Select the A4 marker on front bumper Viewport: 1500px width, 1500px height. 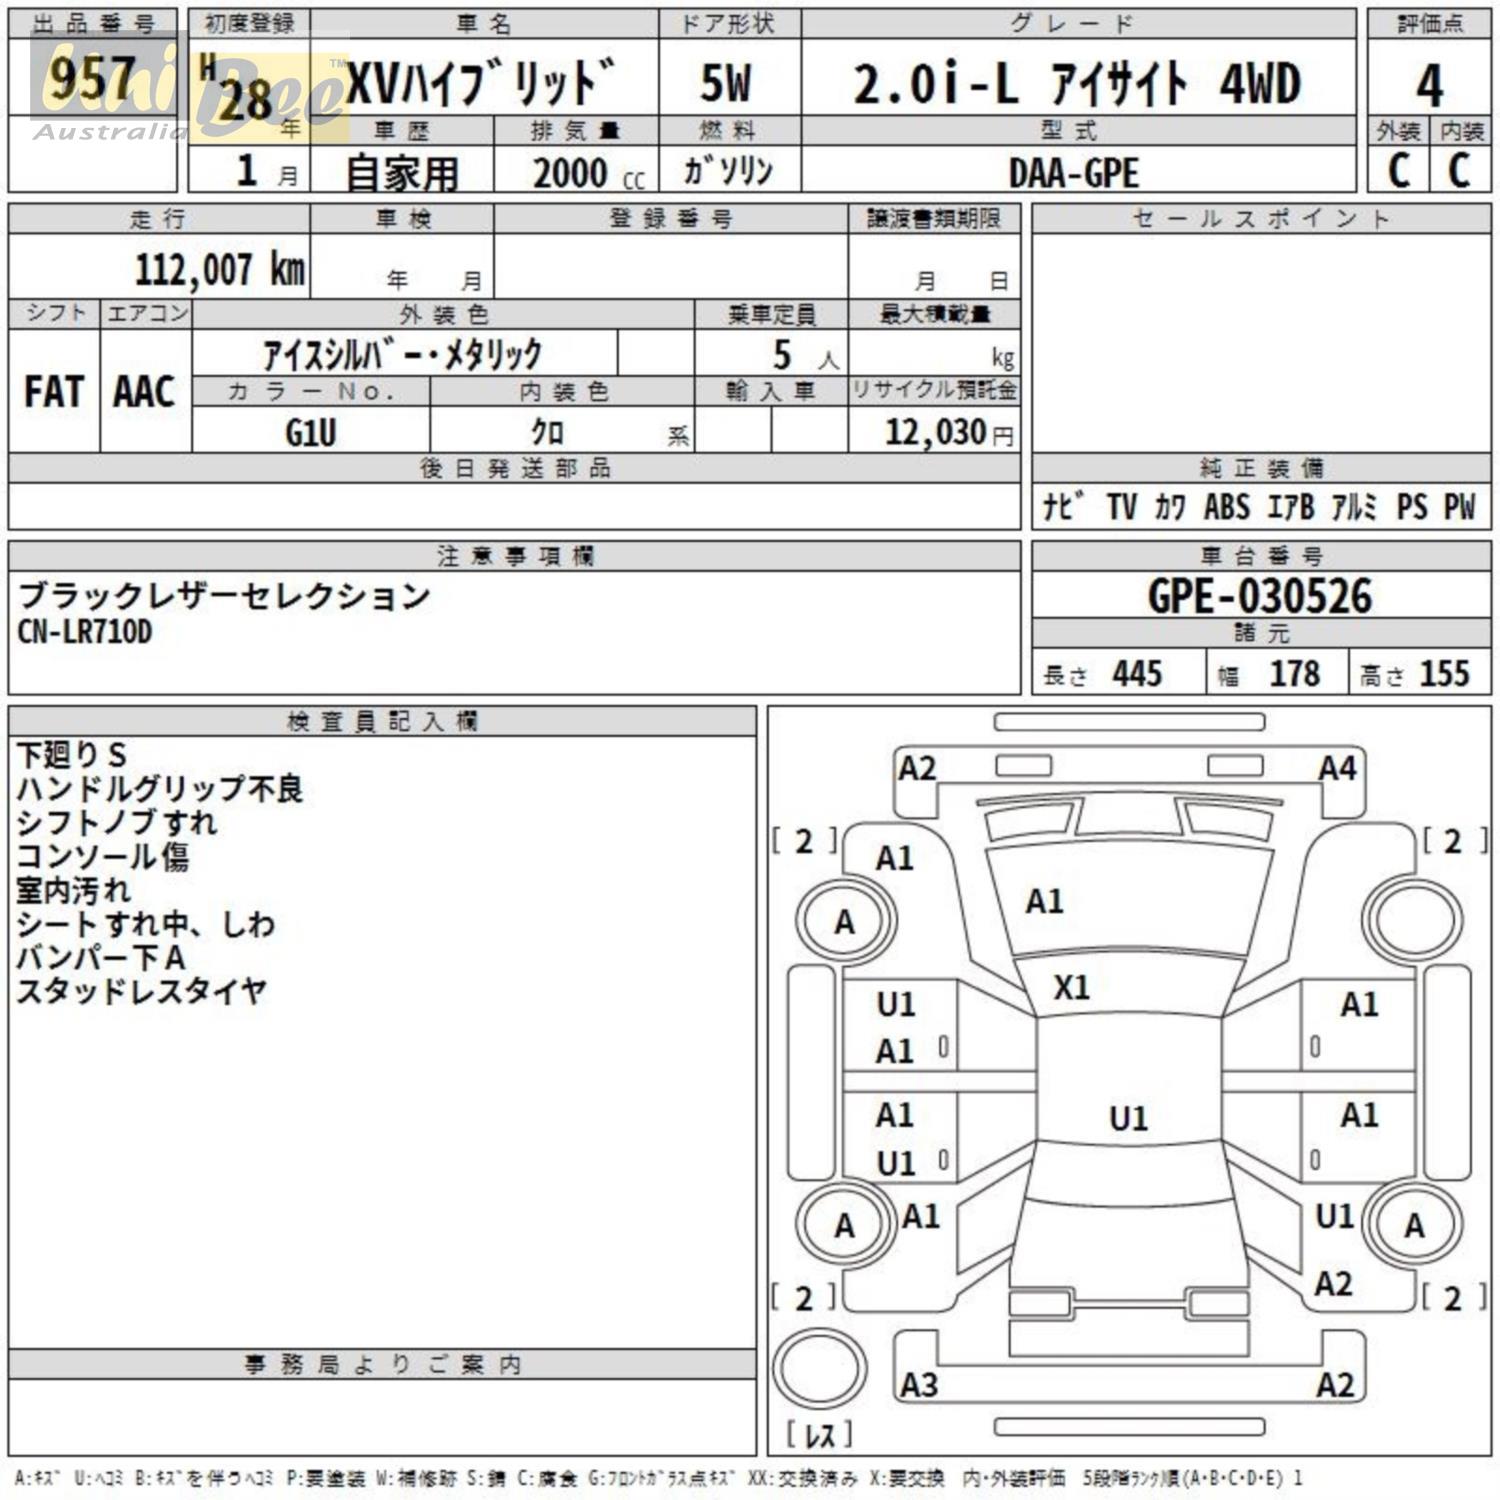tap(1336, 768)
